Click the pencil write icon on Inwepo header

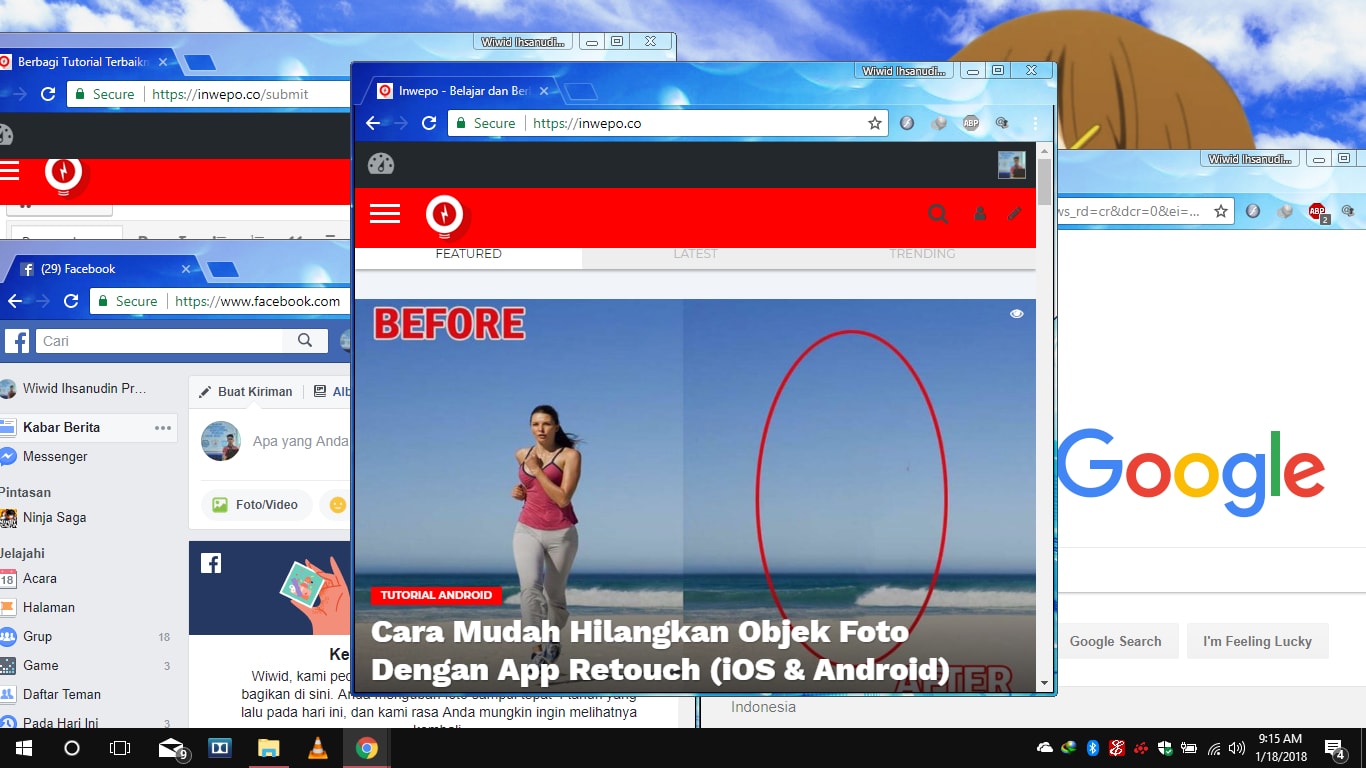1015,214
